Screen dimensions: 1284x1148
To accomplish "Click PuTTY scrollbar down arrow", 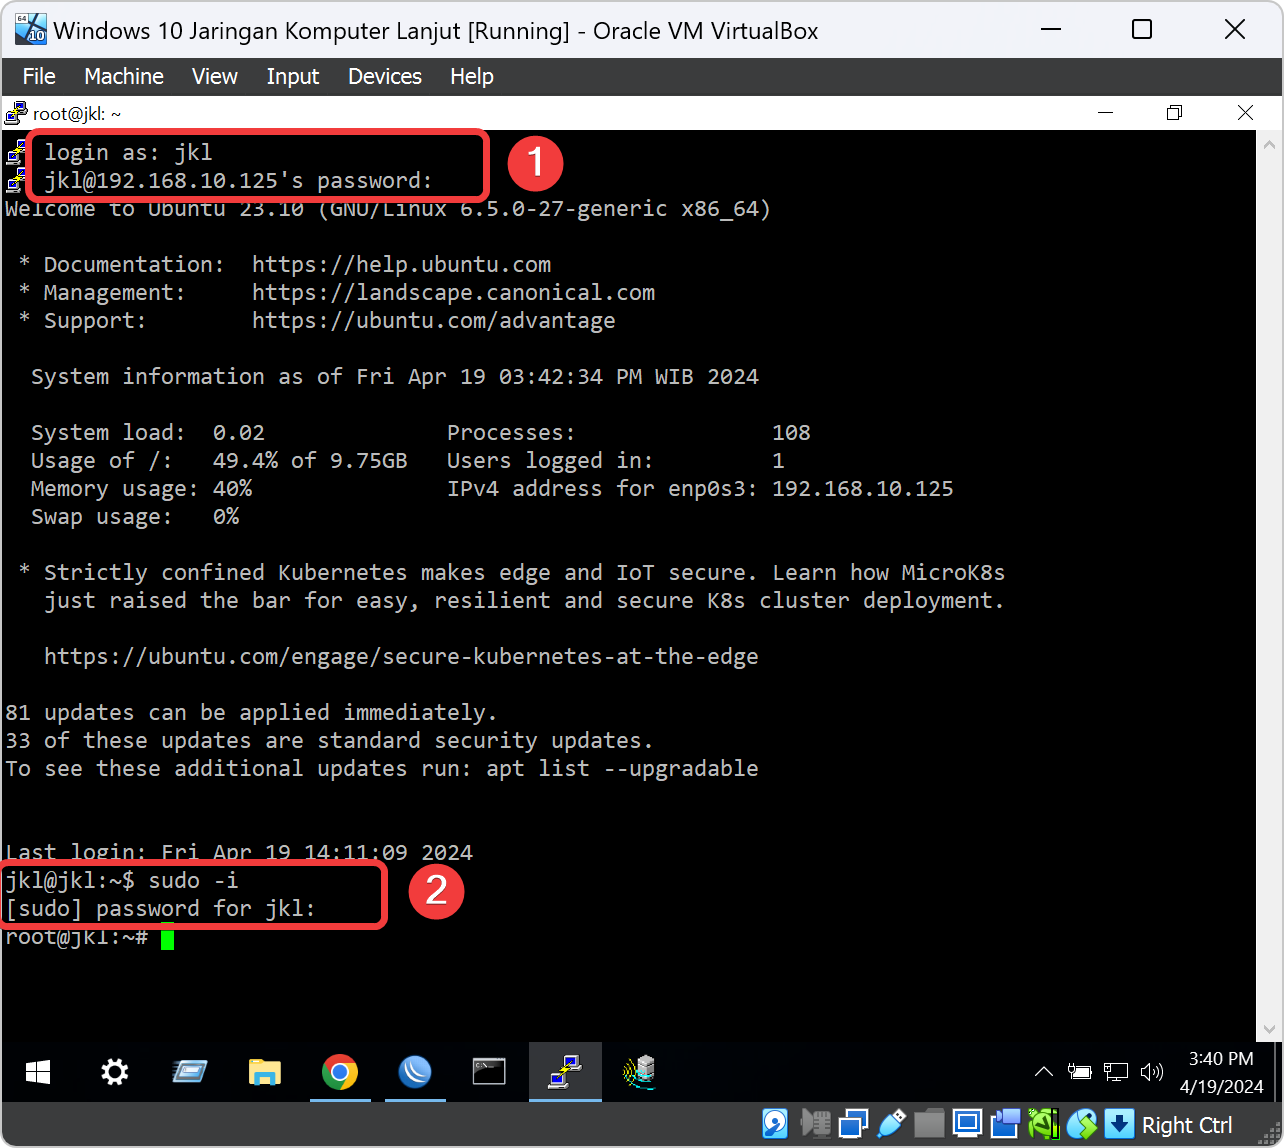I will (x=1269, y=1029).
